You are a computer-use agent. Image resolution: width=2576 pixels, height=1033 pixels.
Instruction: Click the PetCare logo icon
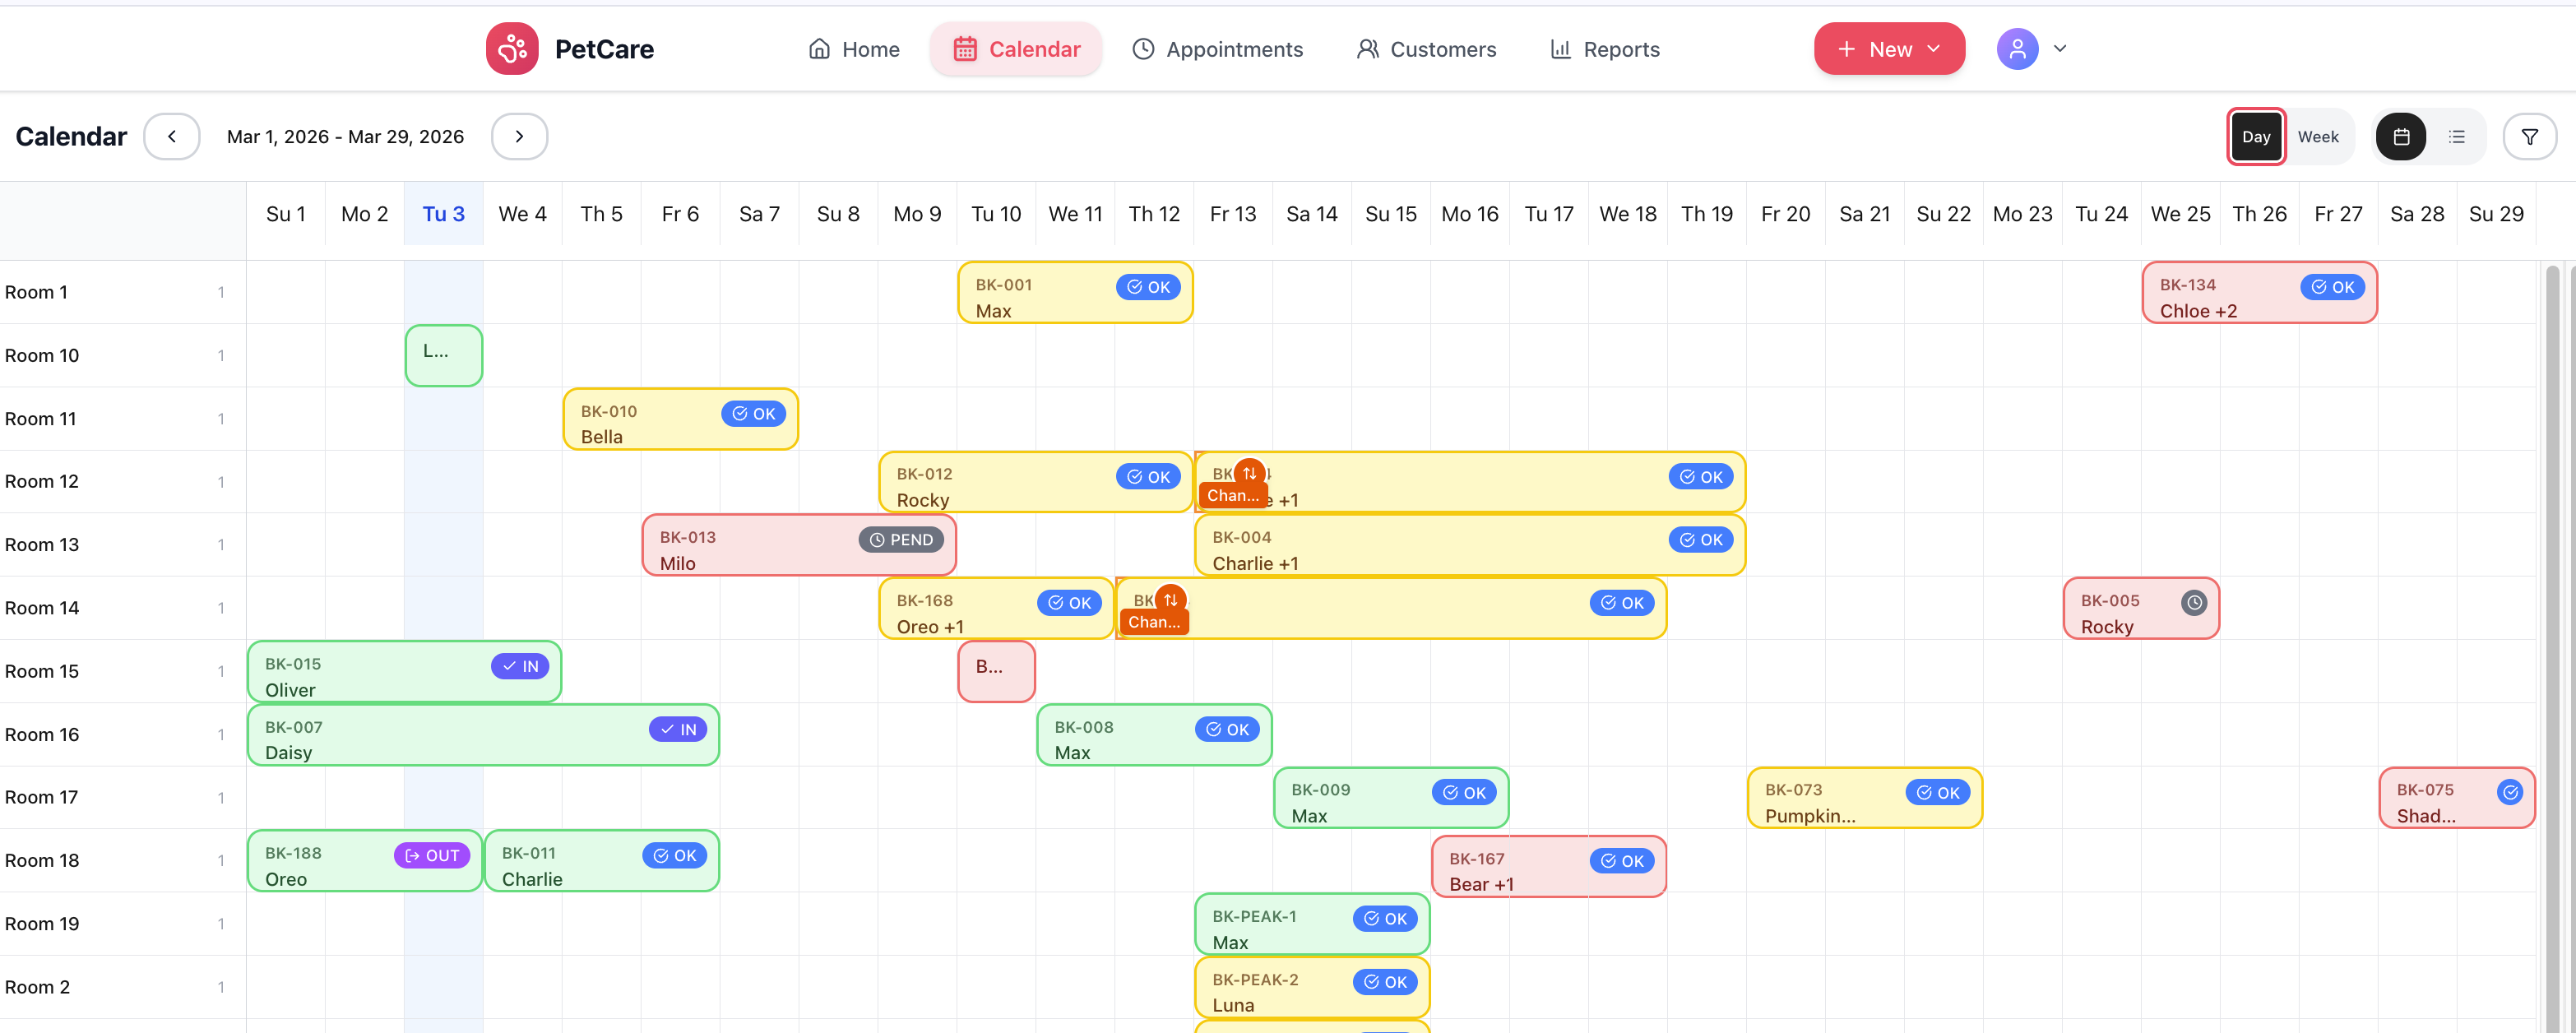coord(512,48)
